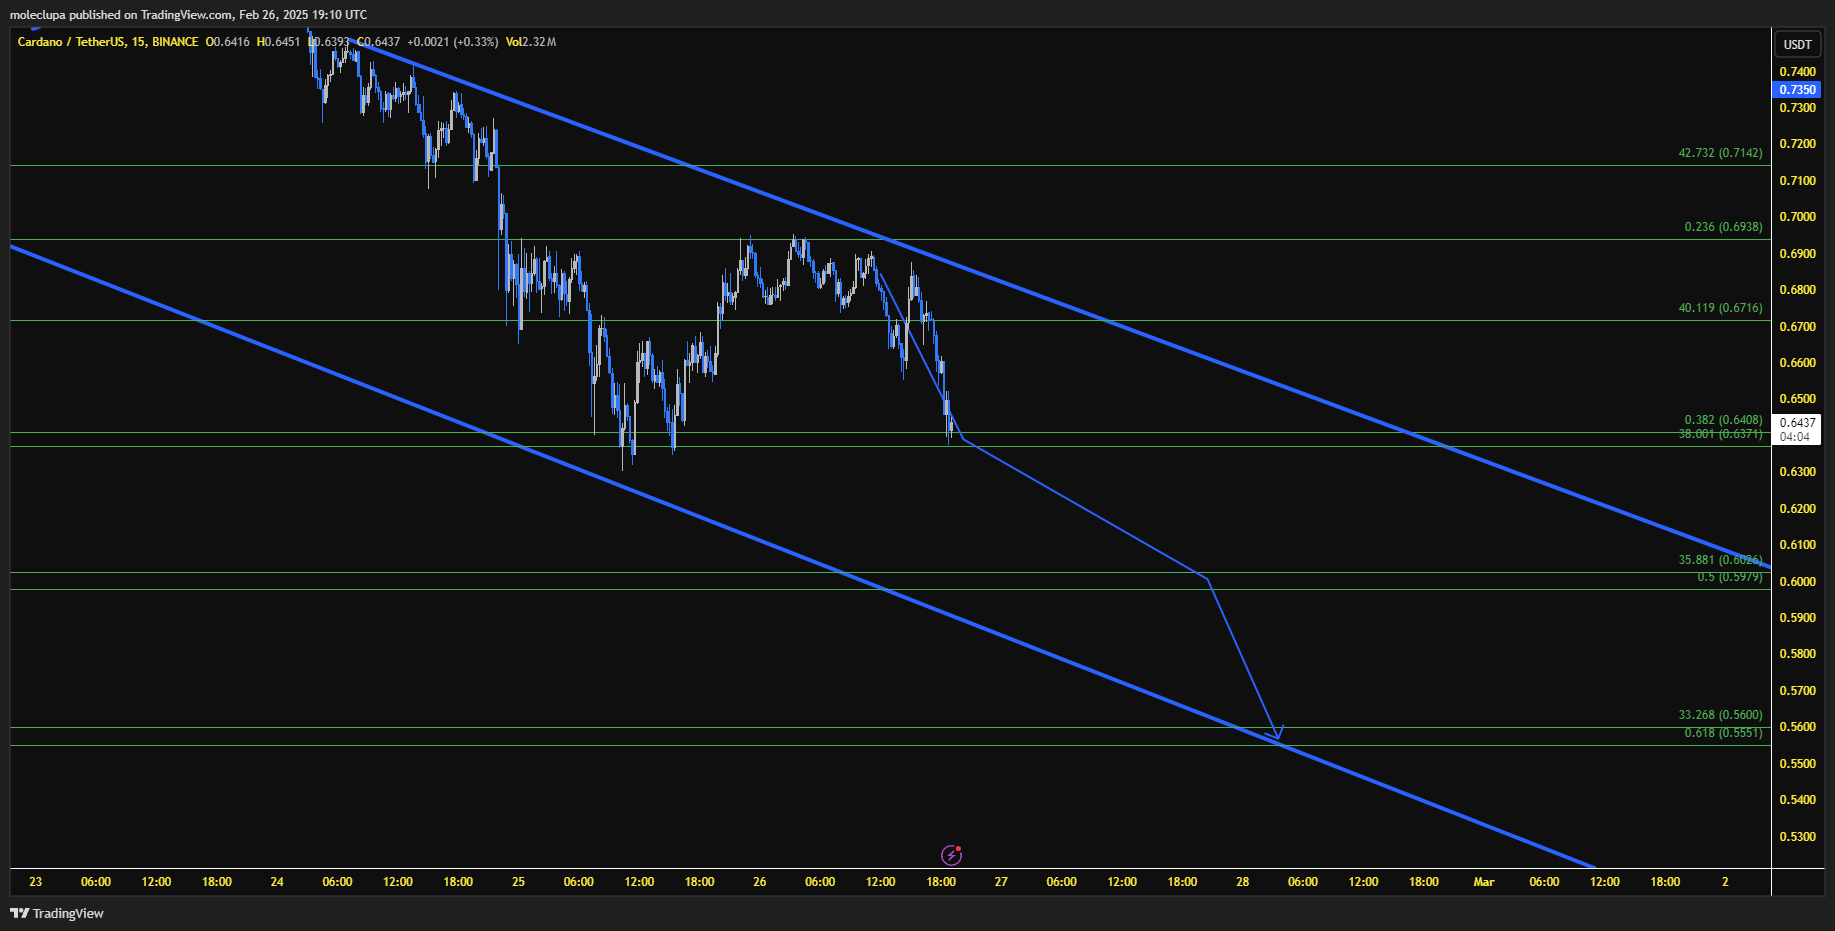Select the fib label 40.119 (0.6716)
Image resolution: width=1835 pixels, height=931 pixels.
point(1720,308)
